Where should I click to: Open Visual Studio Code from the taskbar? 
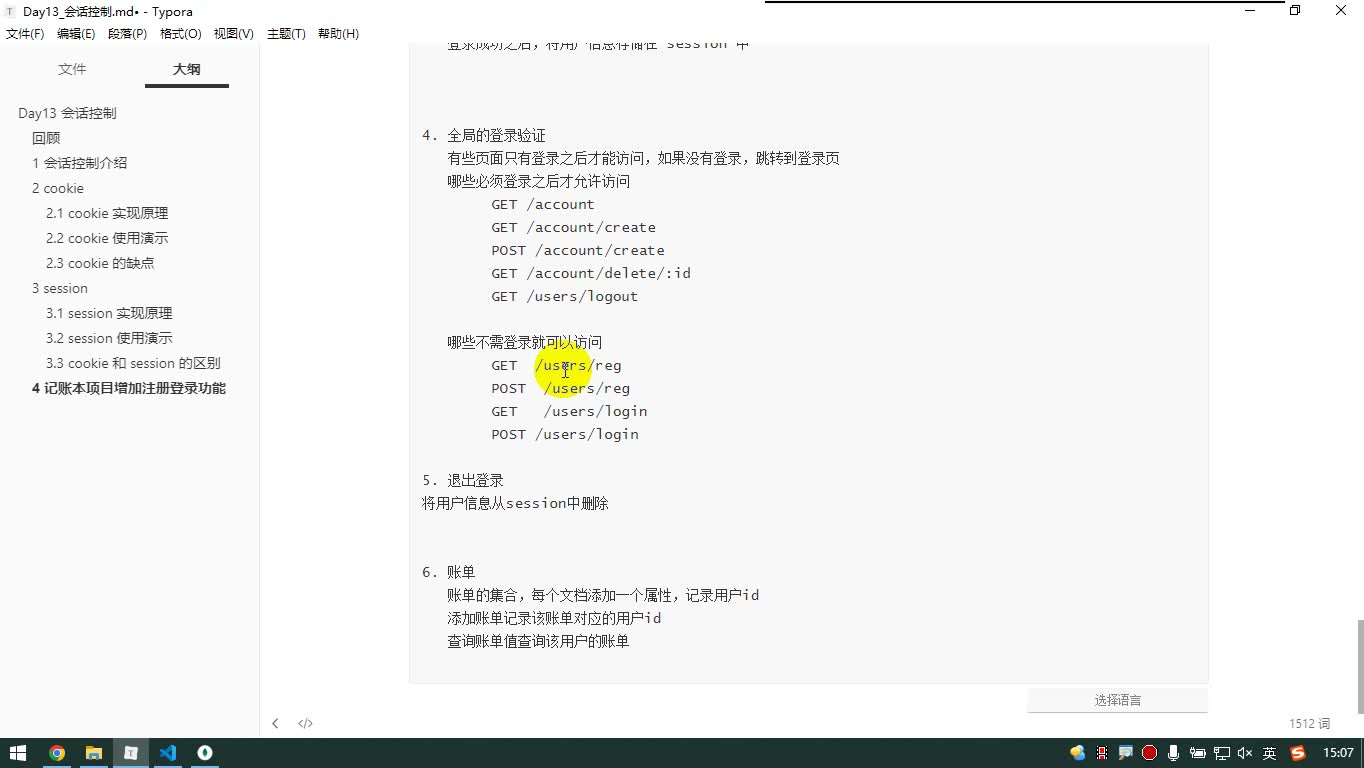(168, 753)
